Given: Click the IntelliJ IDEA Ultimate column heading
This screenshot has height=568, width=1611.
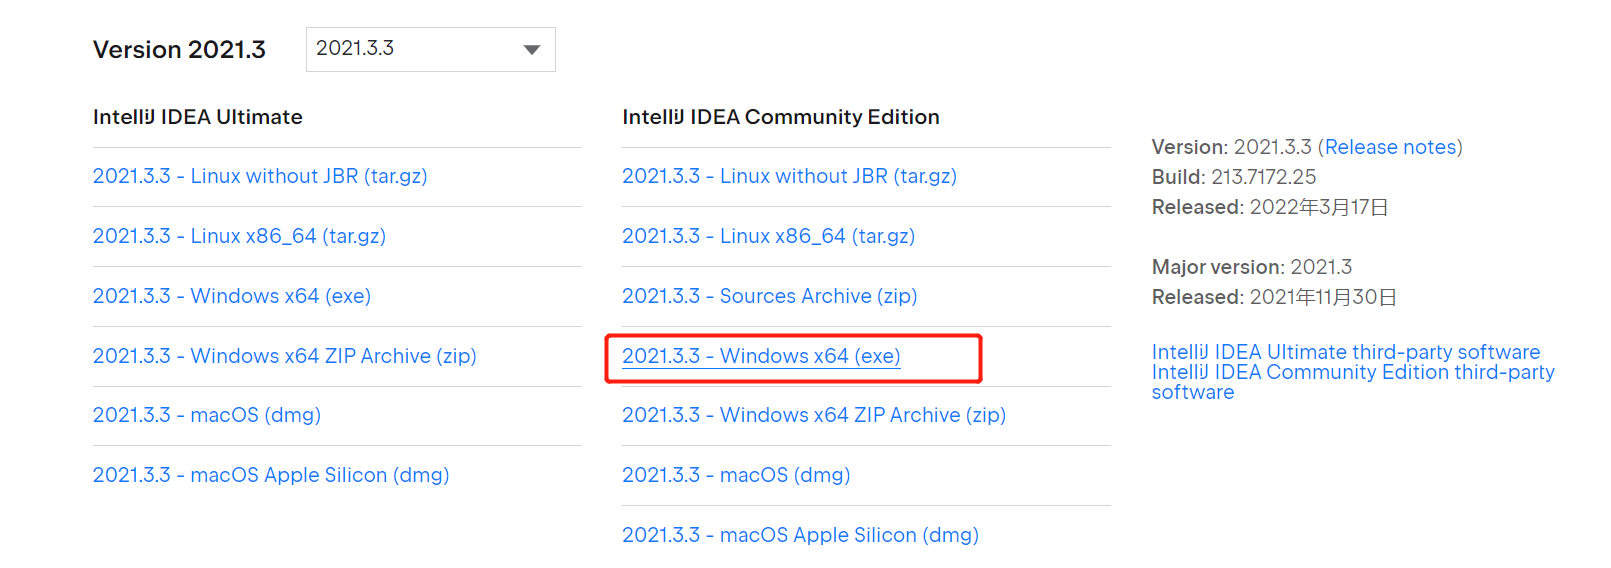Looking at the screenshot, I should pyautogui.click(x=197, y=117).
